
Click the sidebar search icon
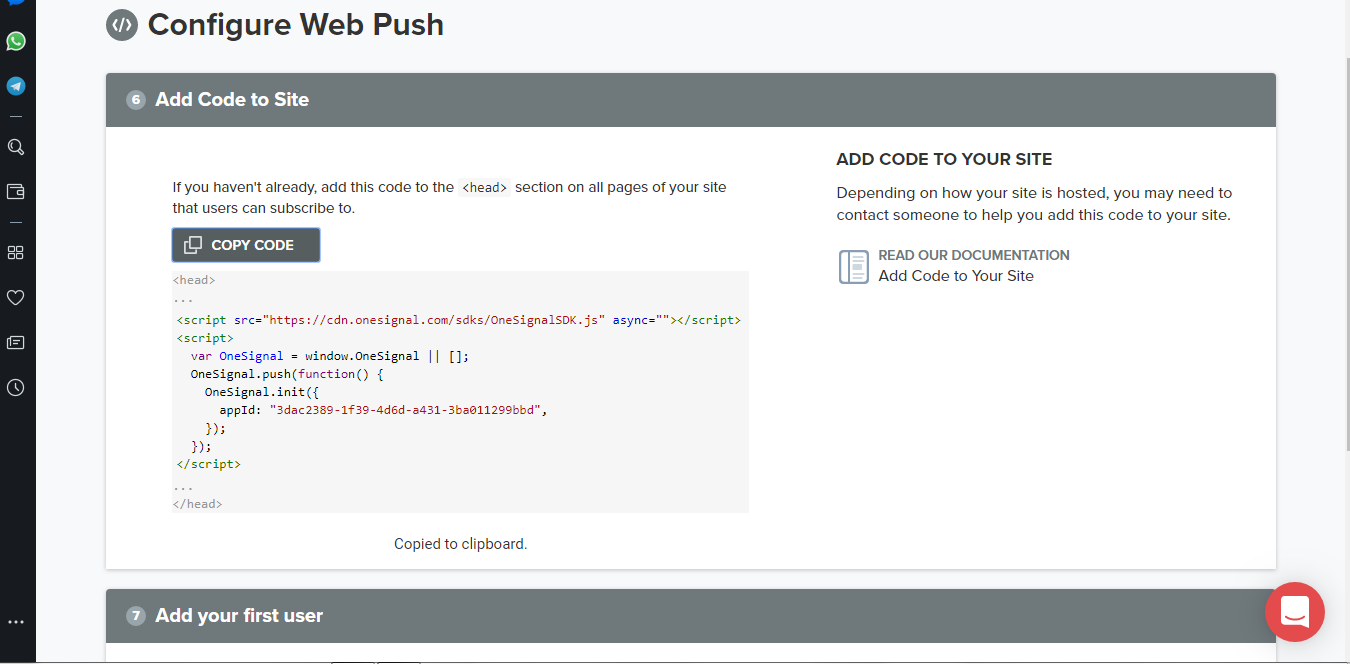(x=16, y=147)
